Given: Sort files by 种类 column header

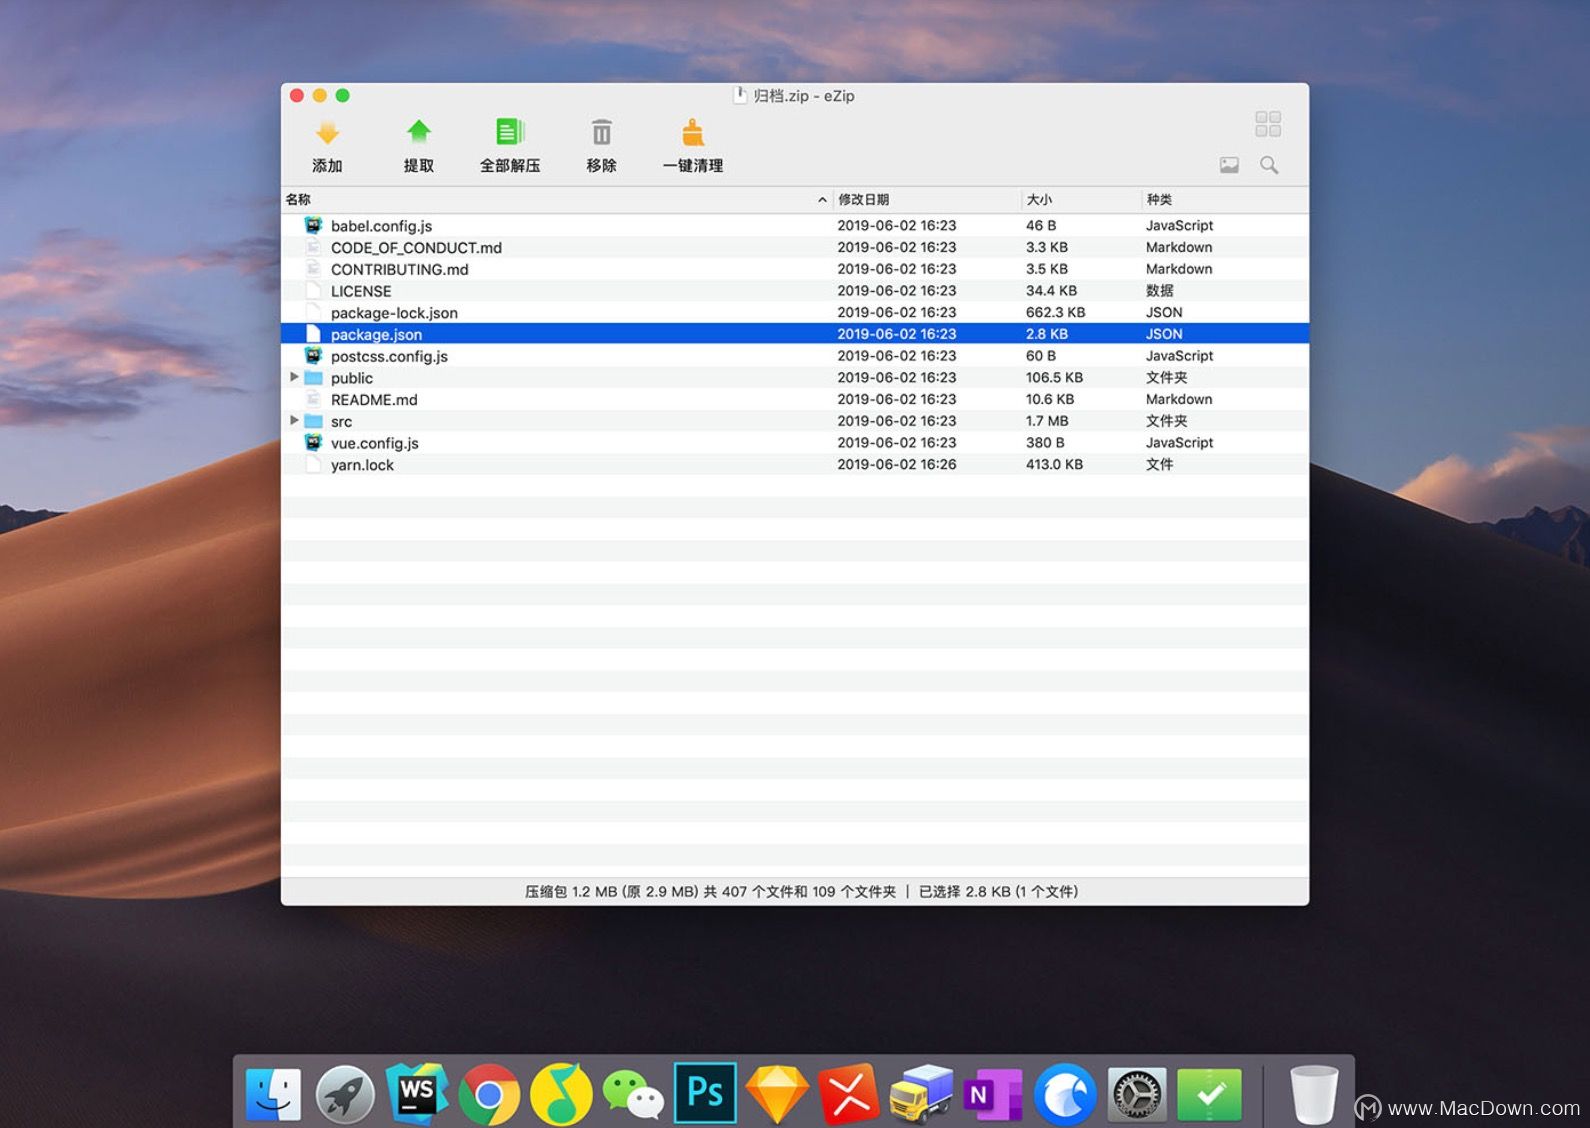Looking at the screenshot, I should pos(1159,200).
